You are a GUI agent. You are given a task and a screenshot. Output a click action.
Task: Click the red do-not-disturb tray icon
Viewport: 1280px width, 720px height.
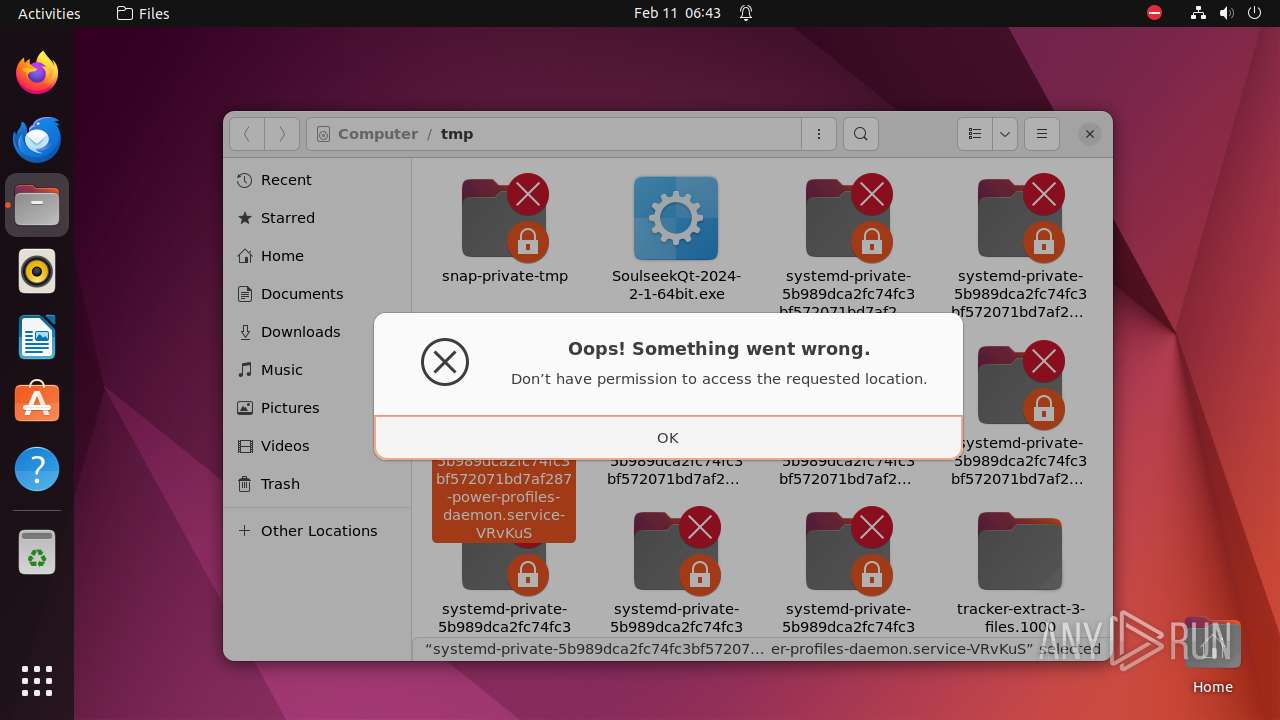pyautogui.click(x=1155, y=13)
